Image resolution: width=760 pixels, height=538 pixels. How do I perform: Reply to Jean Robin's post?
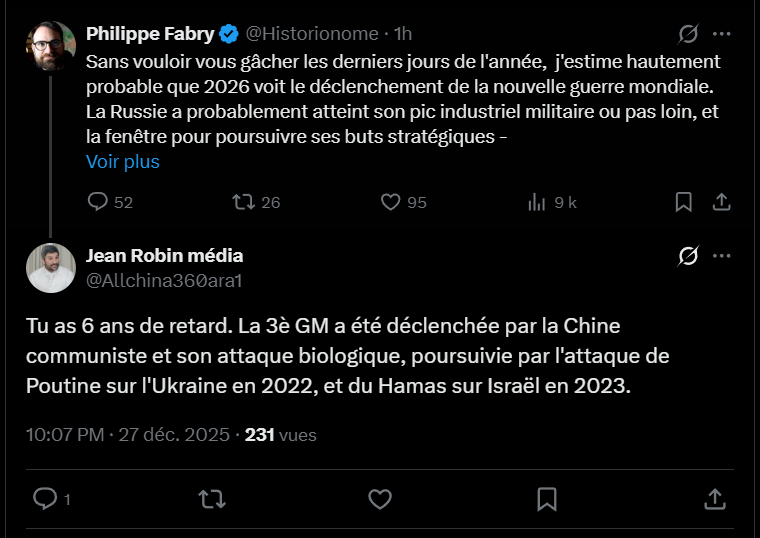tap(45, 498)
